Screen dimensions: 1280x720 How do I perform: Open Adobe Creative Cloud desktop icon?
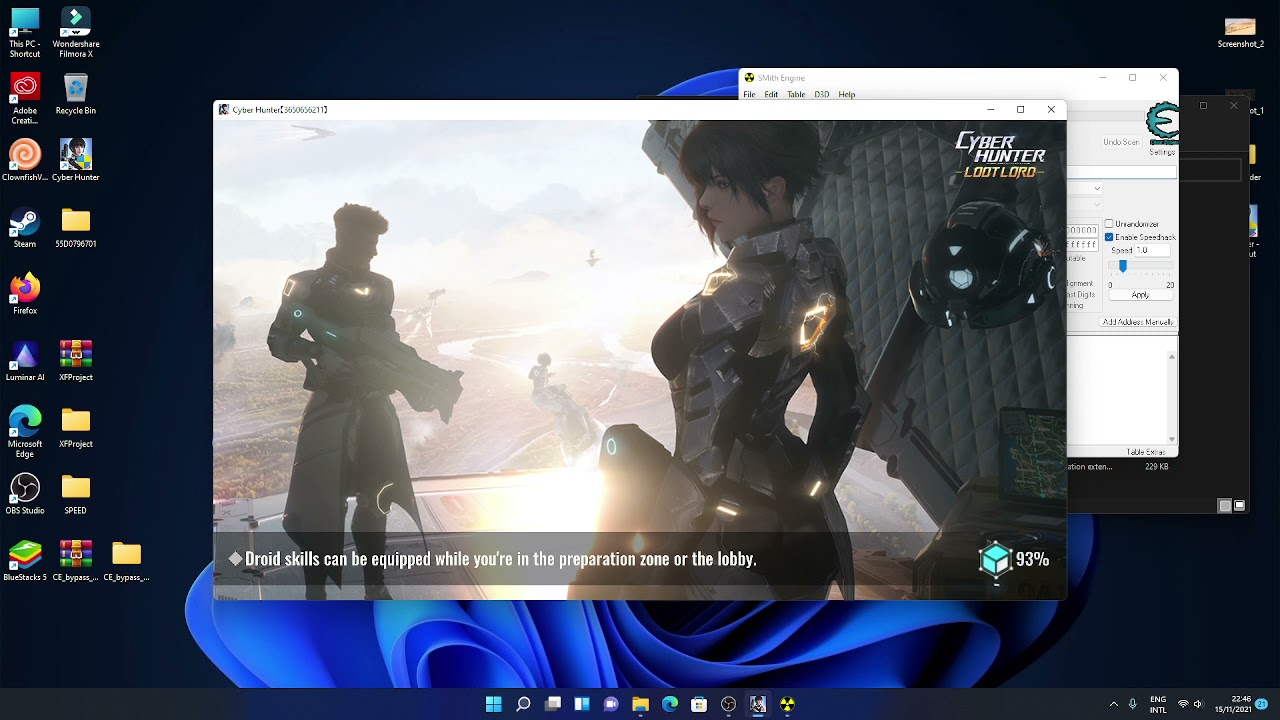tap(25, 98)
